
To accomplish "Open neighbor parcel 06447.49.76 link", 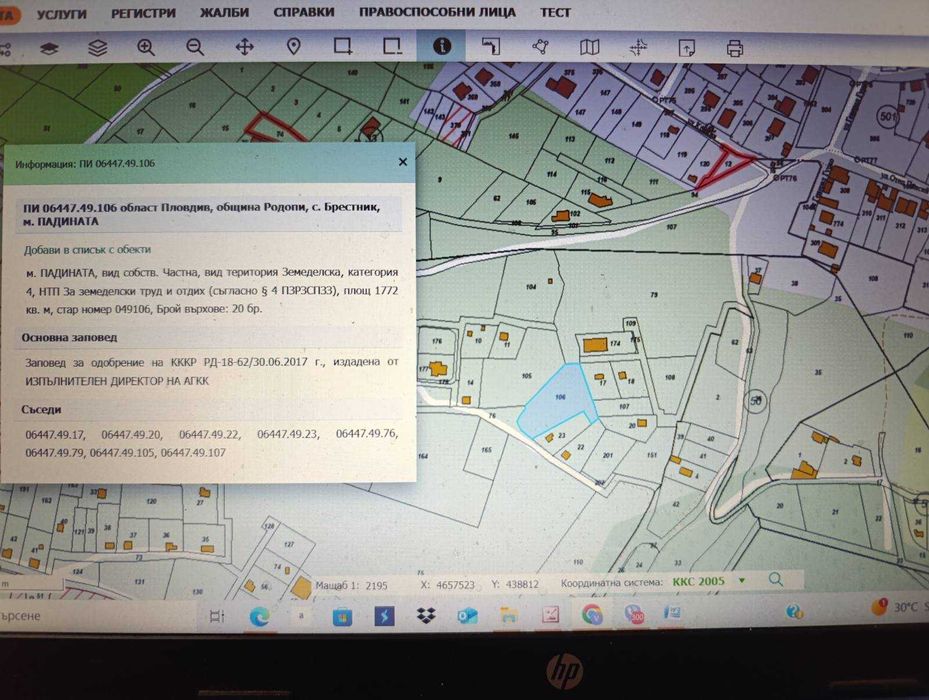I will pos(367,433).
